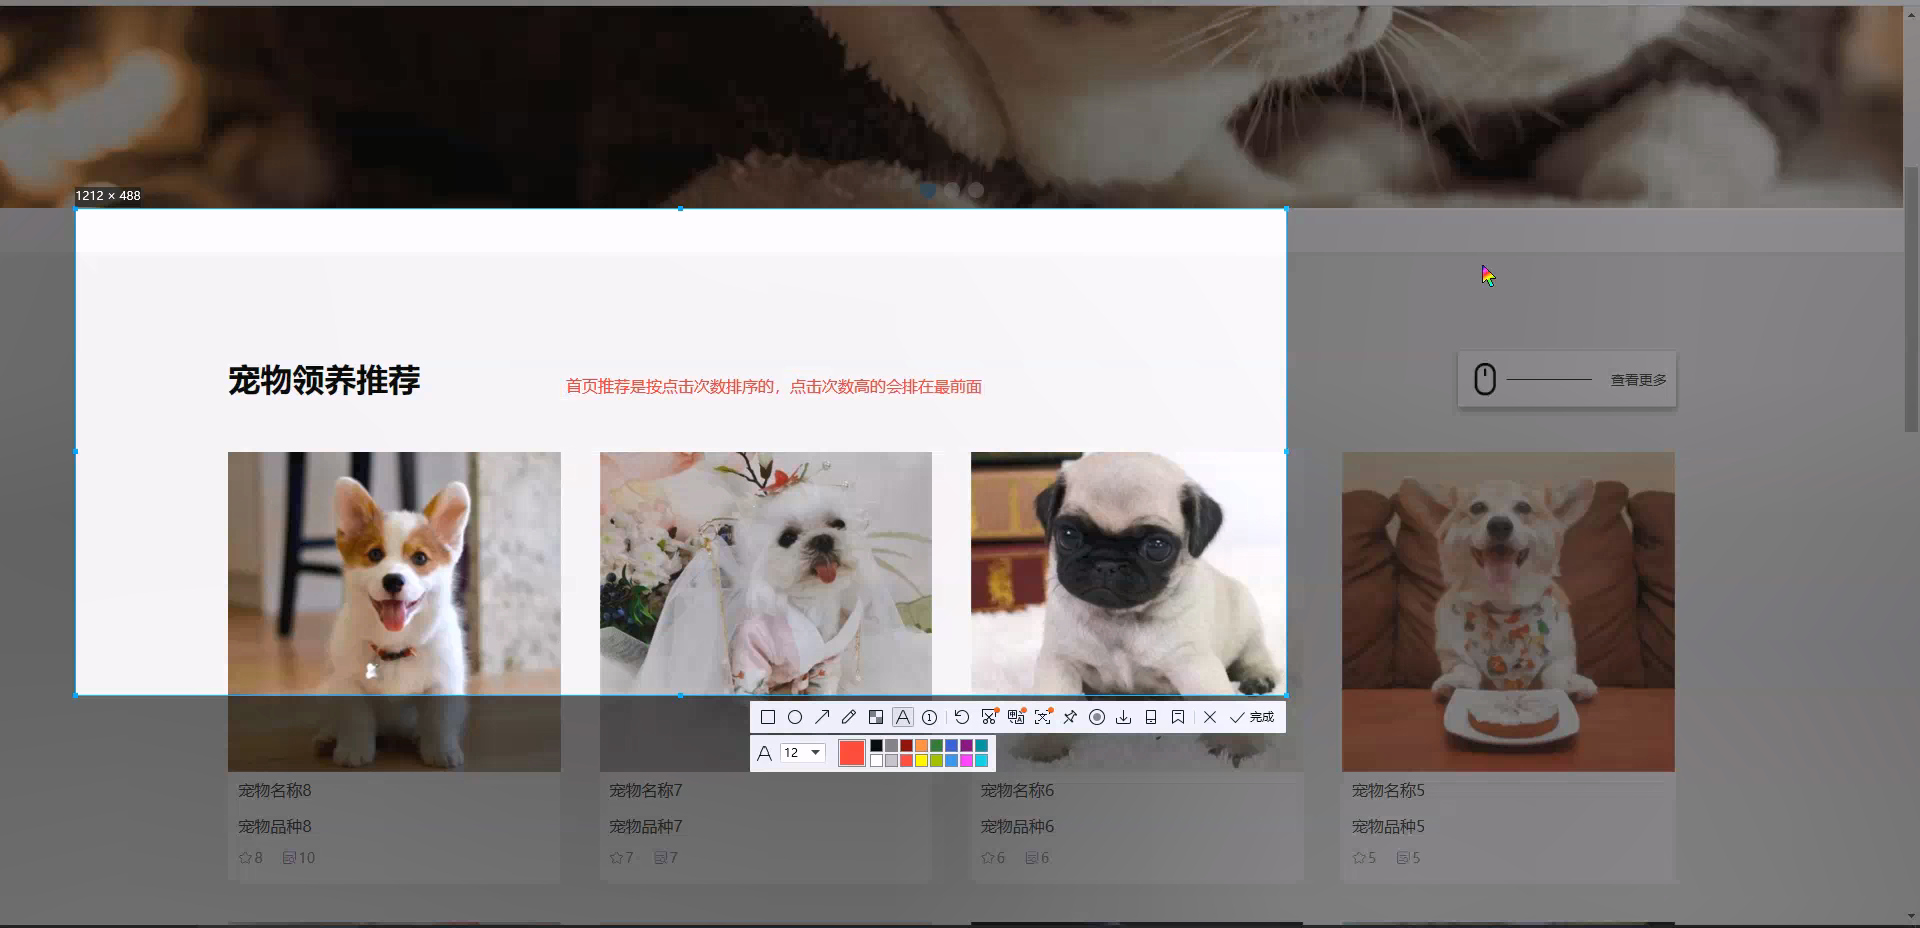The width and height of the screenshot is (1920, 928).
Task: Click the 宠物品种7 breed text
Action: [x=646, y=826]
